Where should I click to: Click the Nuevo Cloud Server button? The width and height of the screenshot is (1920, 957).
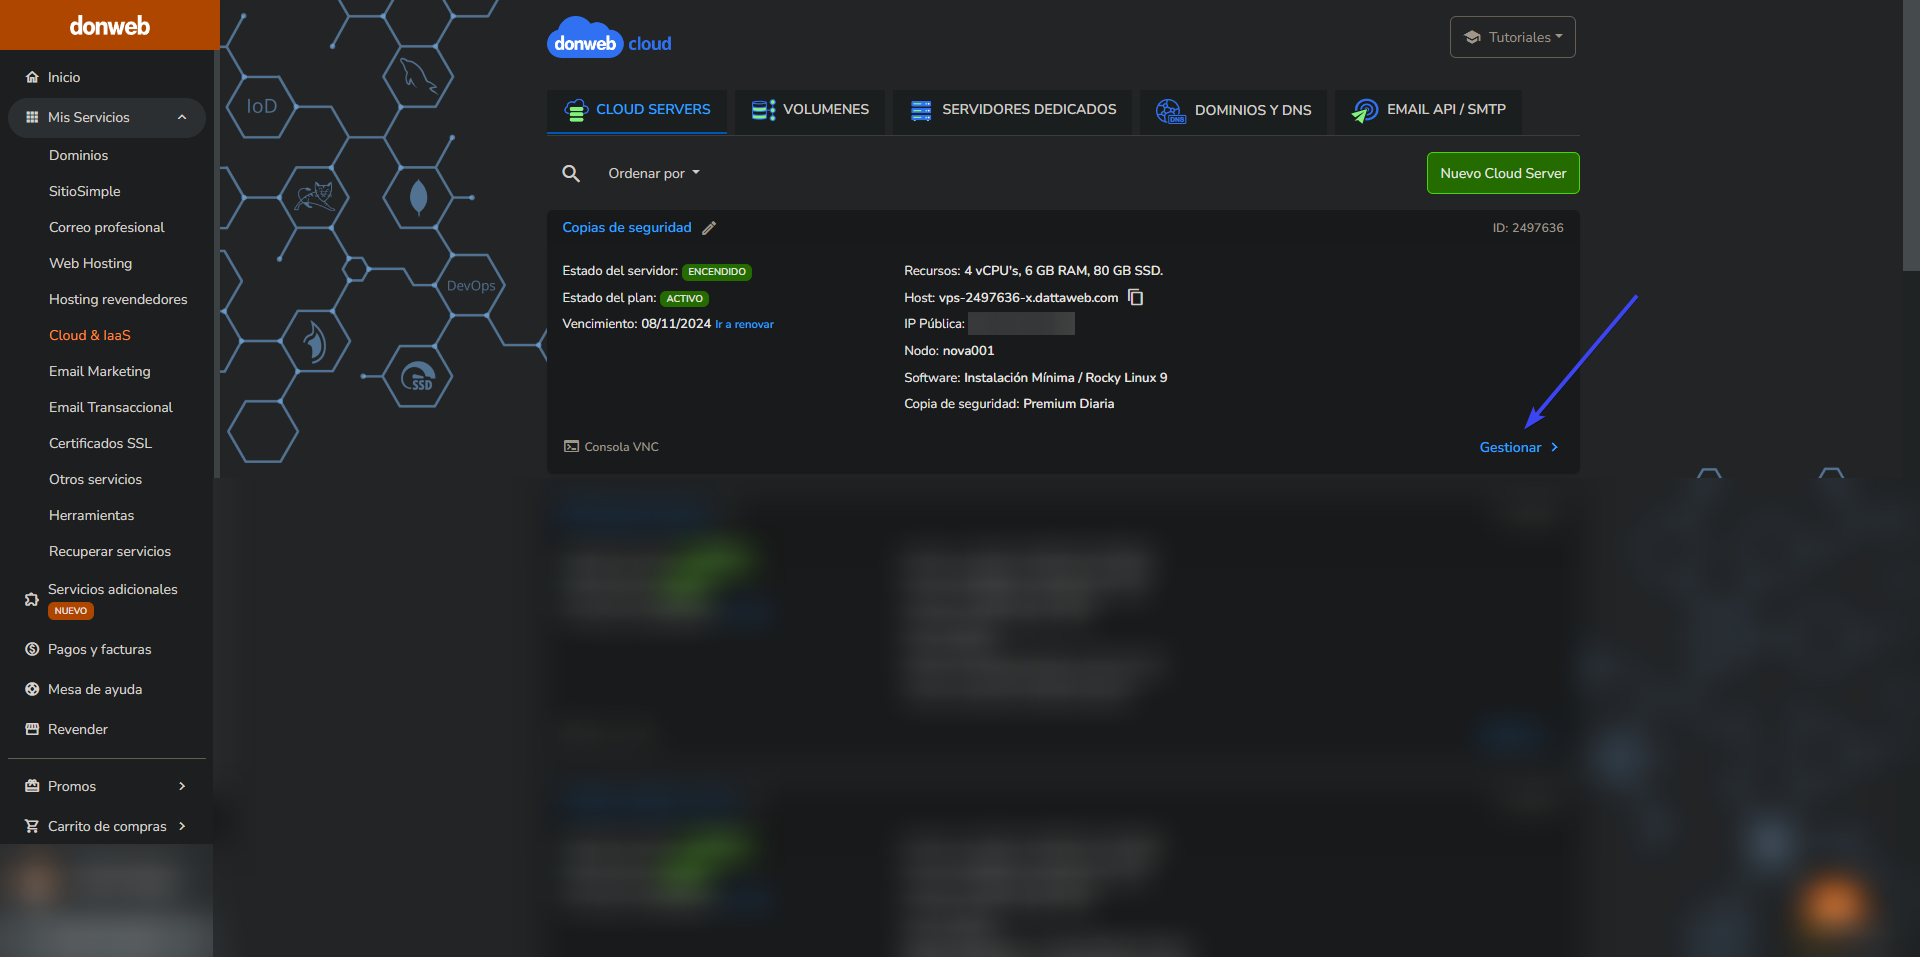coord(1503,173)
